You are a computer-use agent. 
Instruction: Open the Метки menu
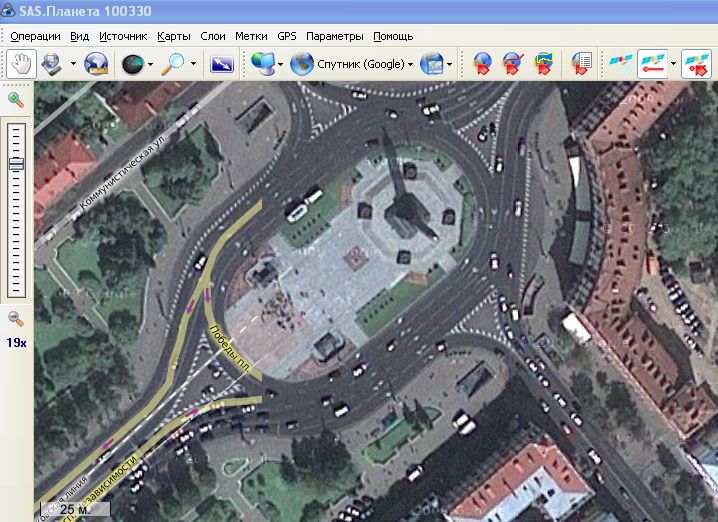[250, 35]
